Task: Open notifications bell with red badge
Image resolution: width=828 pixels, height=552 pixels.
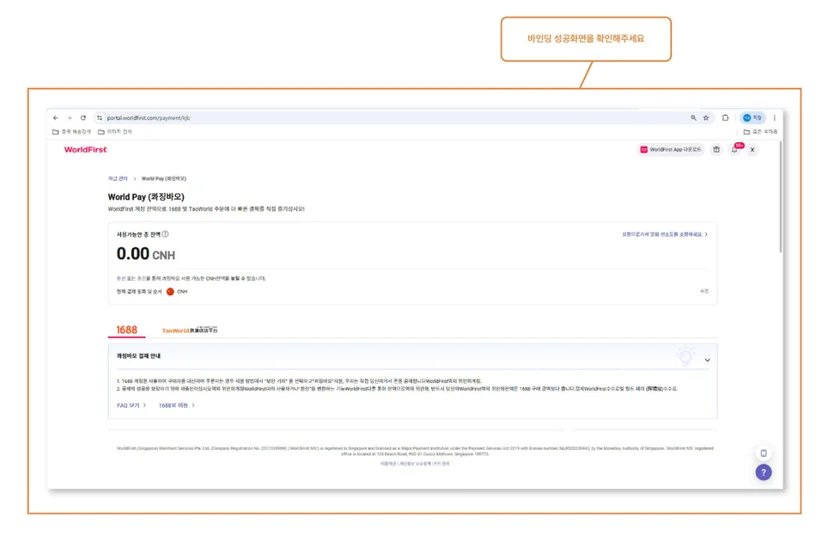Action: [x=735, y=149]
